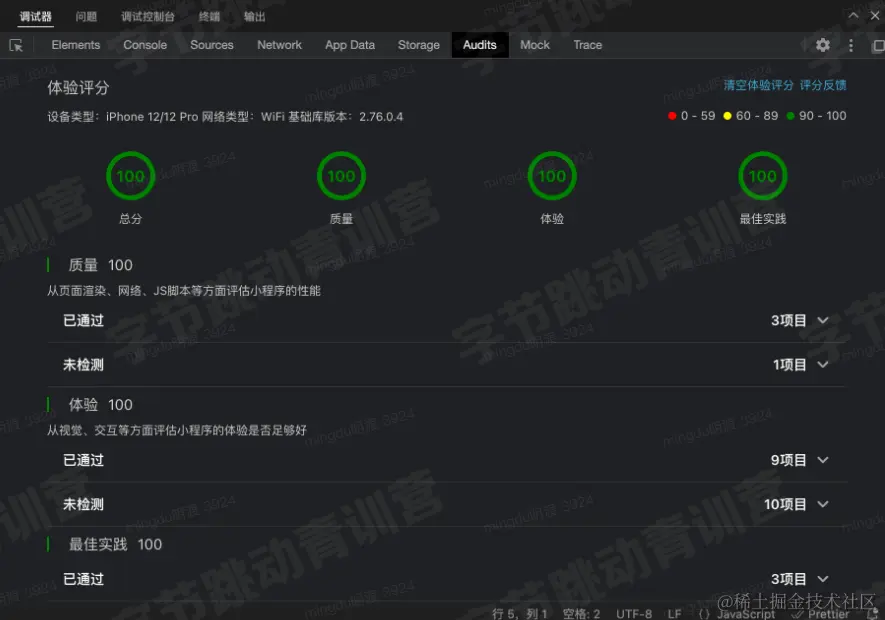885x620 pixels.
Task: Click the 总分 score circle
Action: click(x=130, y=175)
